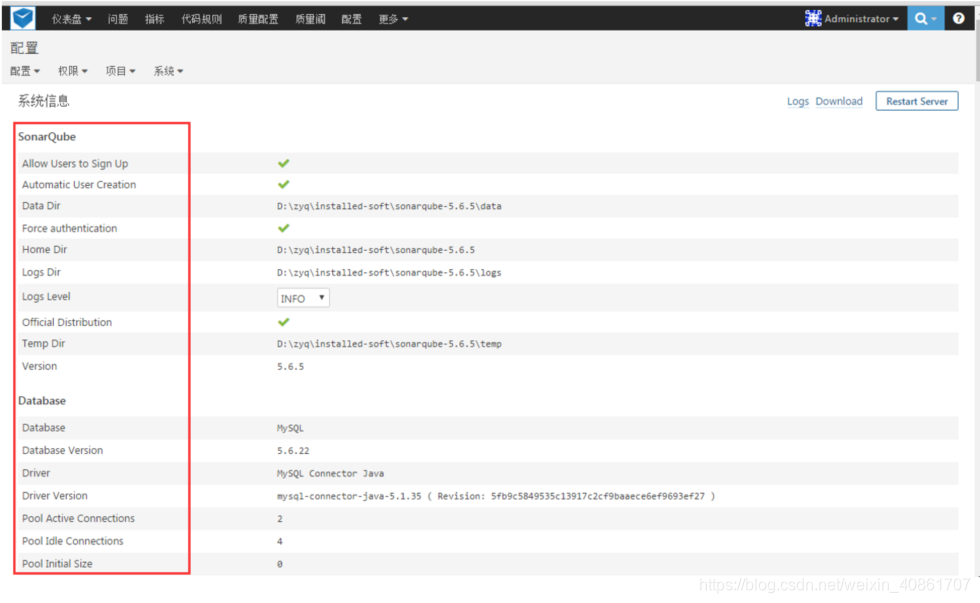The width and height of the screenshot is (980, 603).
Task: Open the Logs Level INFO dropdown
Action: click(x=303, y=298)
